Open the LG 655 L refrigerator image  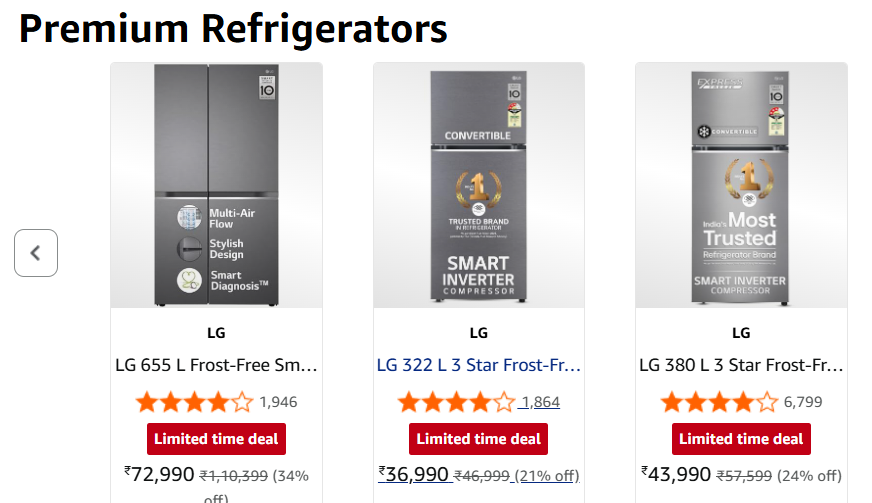pyautogui.click(x=216, y=185)
